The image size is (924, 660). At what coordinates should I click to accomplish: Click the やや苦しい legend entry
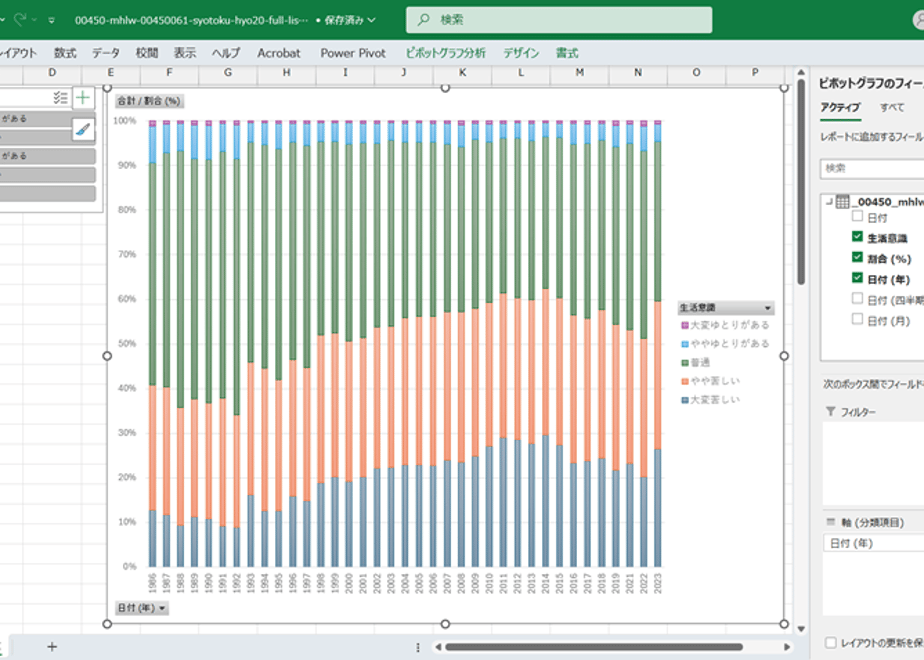point(710,381)
